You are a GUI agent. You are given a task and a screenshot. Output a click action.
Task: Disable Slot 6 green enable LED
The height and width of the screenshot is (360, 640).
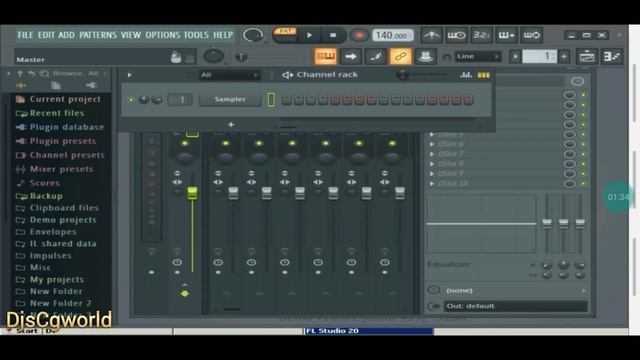click(583, 144)
